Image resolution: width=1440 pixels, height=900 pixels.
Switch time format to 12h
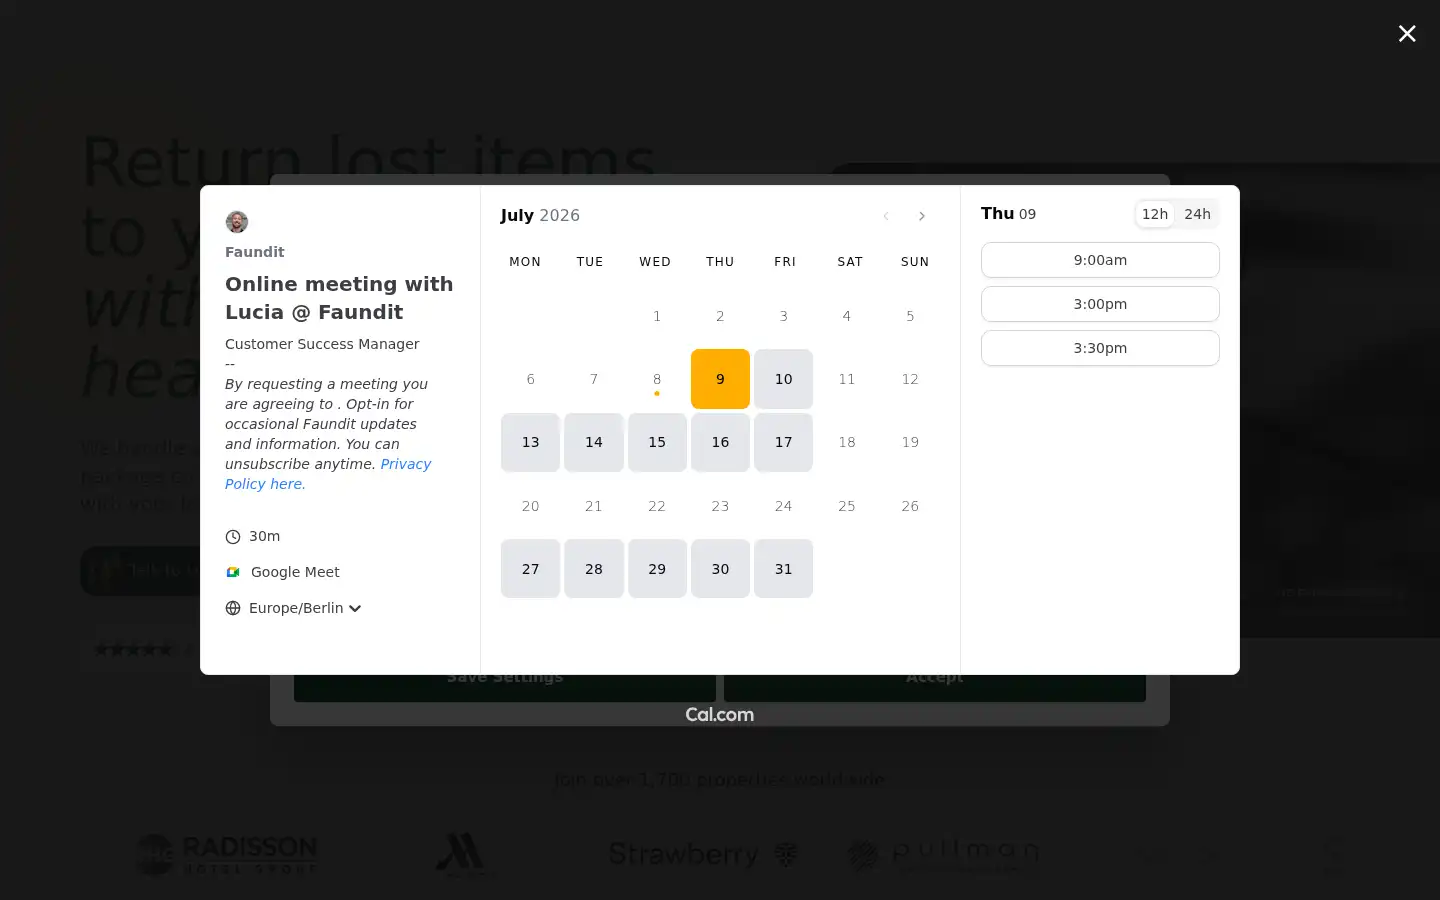(1155, 214)
